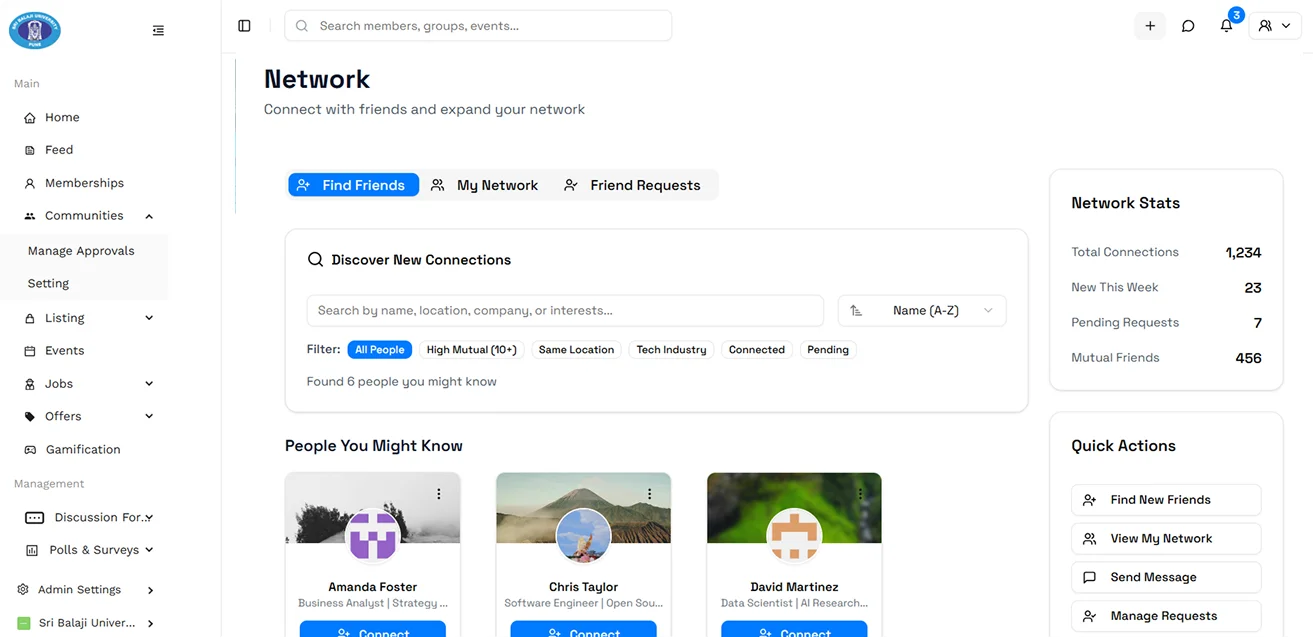Click the plus create icon in header

coord(1150,26)
